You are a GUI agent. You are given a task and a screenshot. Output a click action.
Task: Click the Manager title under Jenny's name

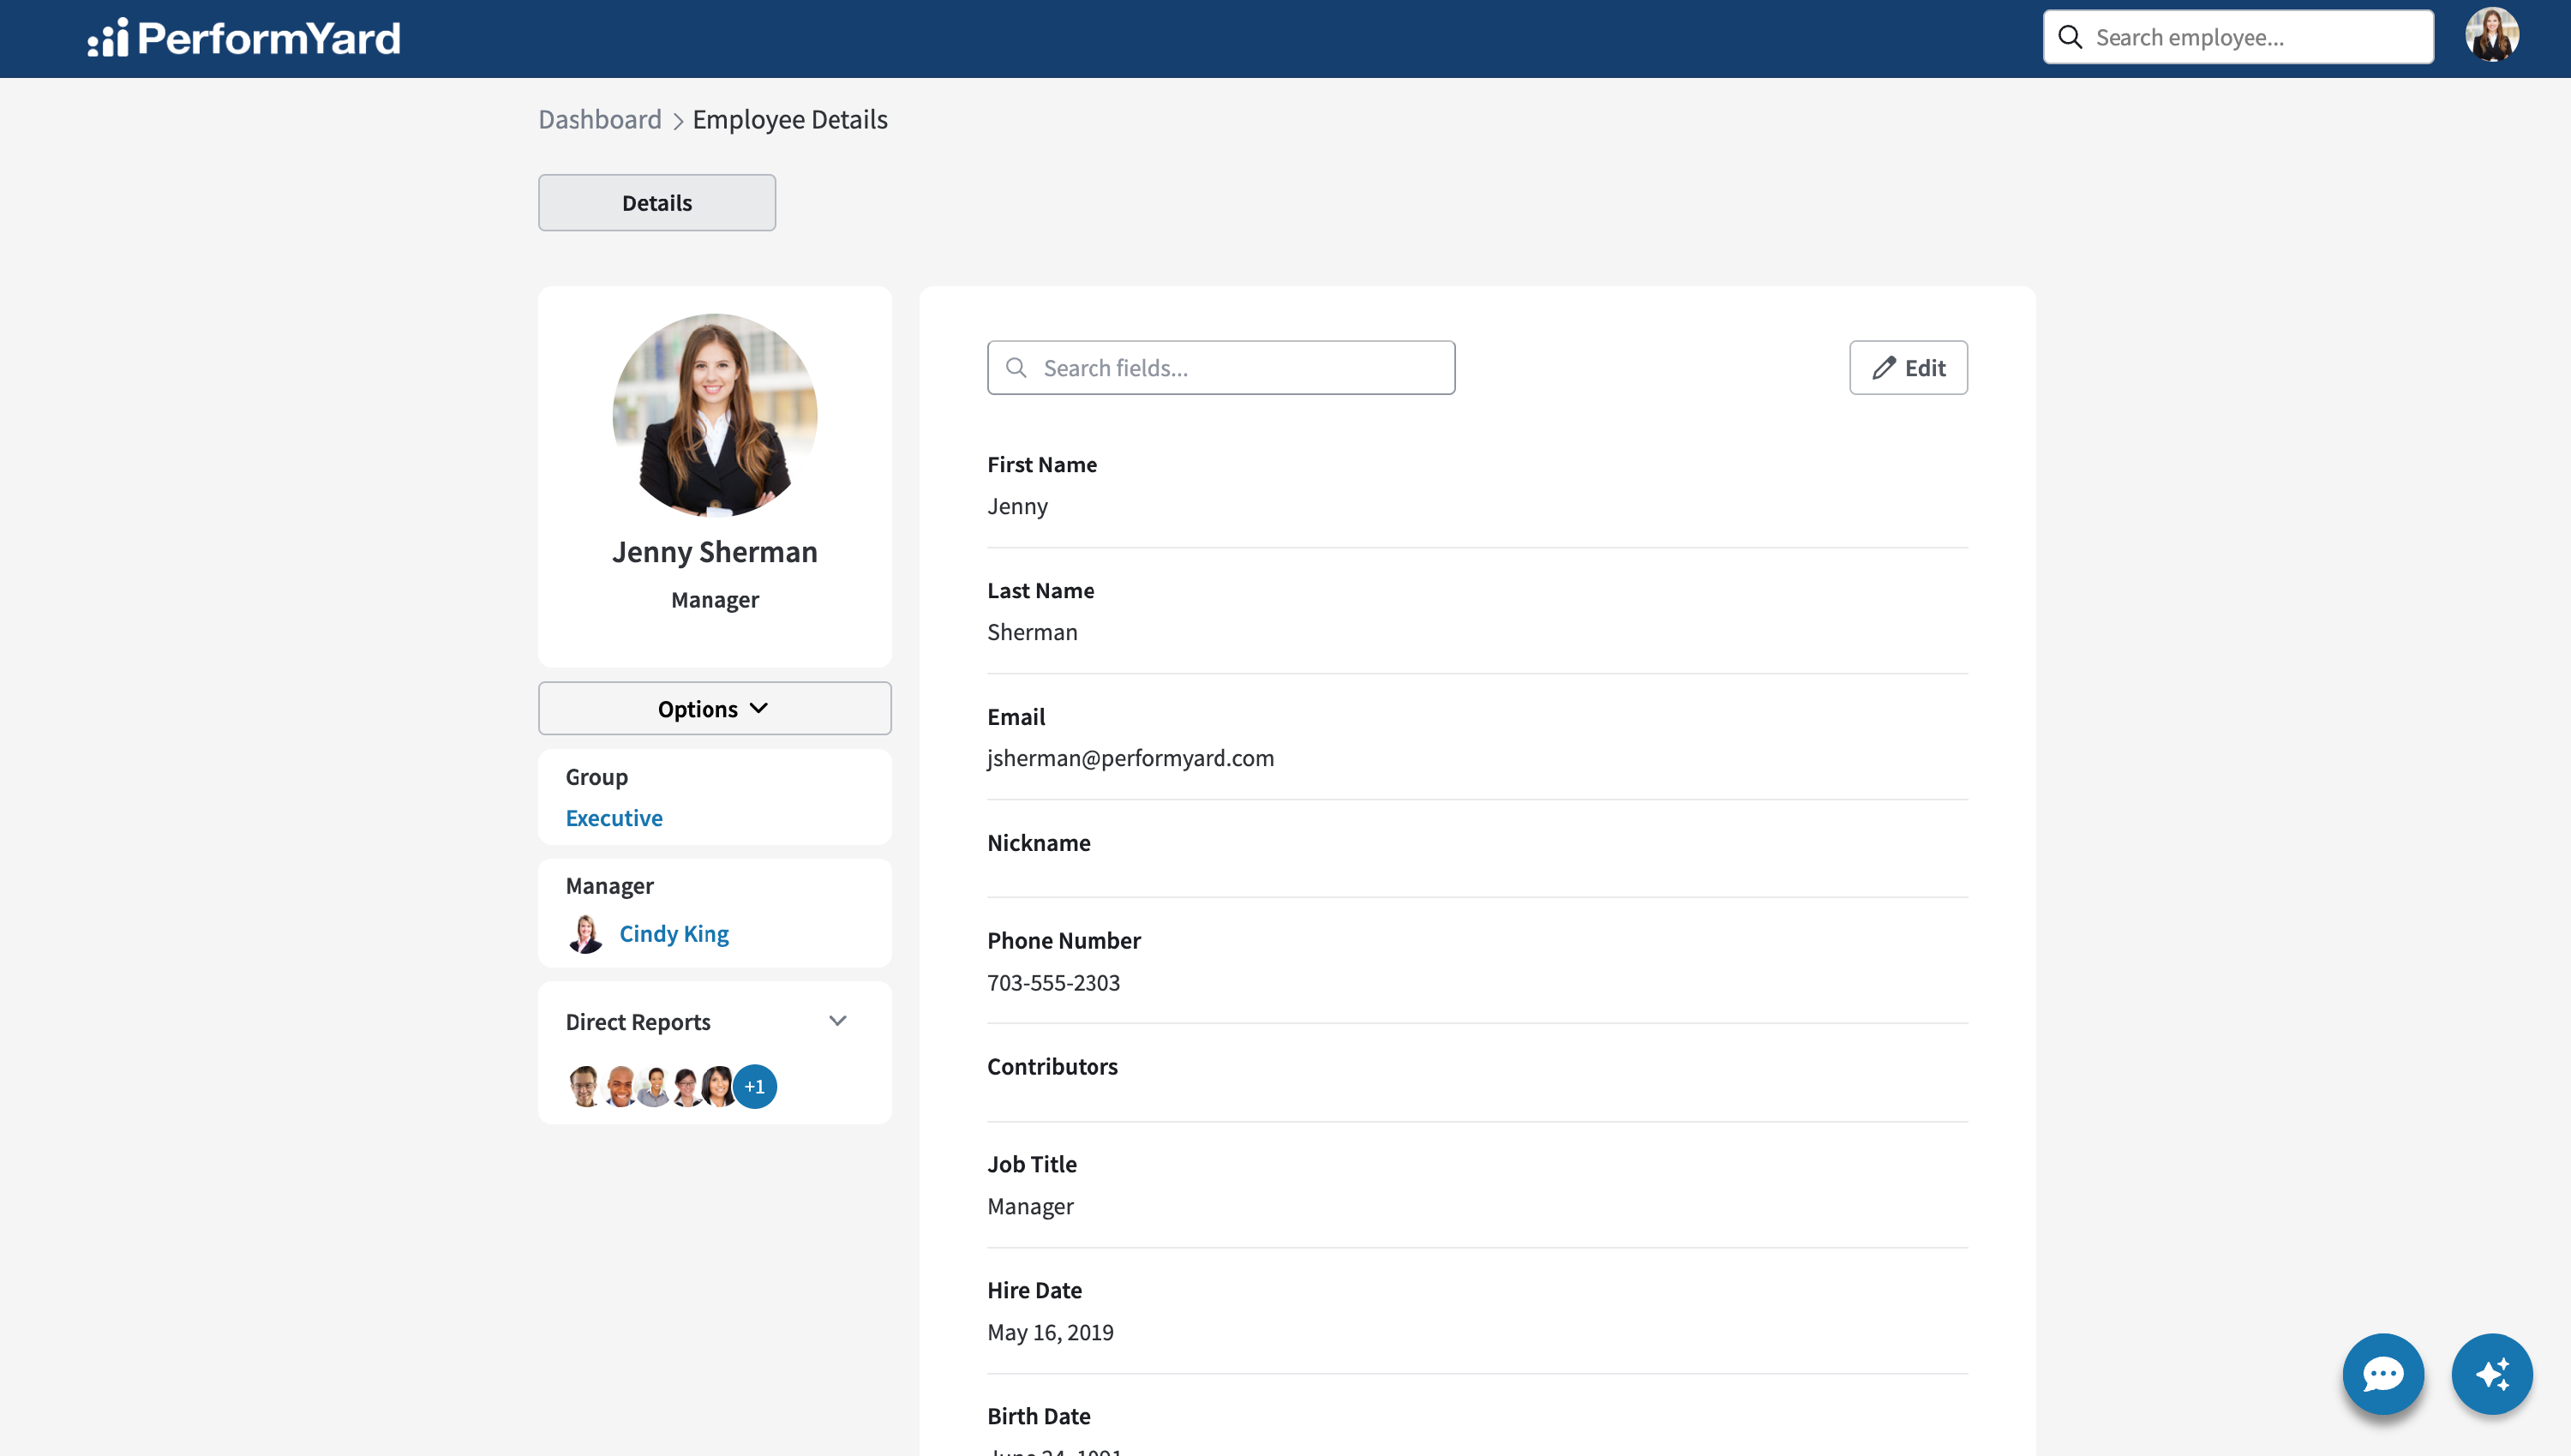tap(715, 600)
